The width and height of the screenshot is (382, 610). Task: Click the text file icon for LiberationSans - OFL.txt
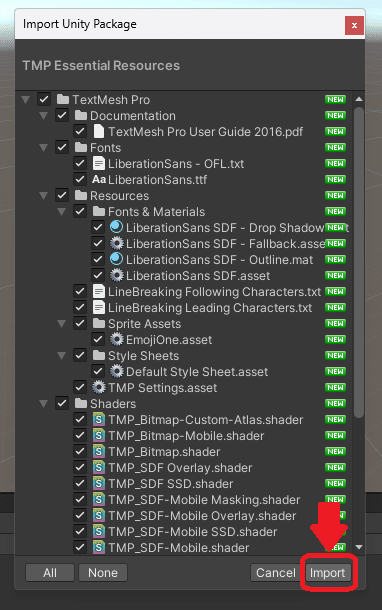[x=99, y=163]
